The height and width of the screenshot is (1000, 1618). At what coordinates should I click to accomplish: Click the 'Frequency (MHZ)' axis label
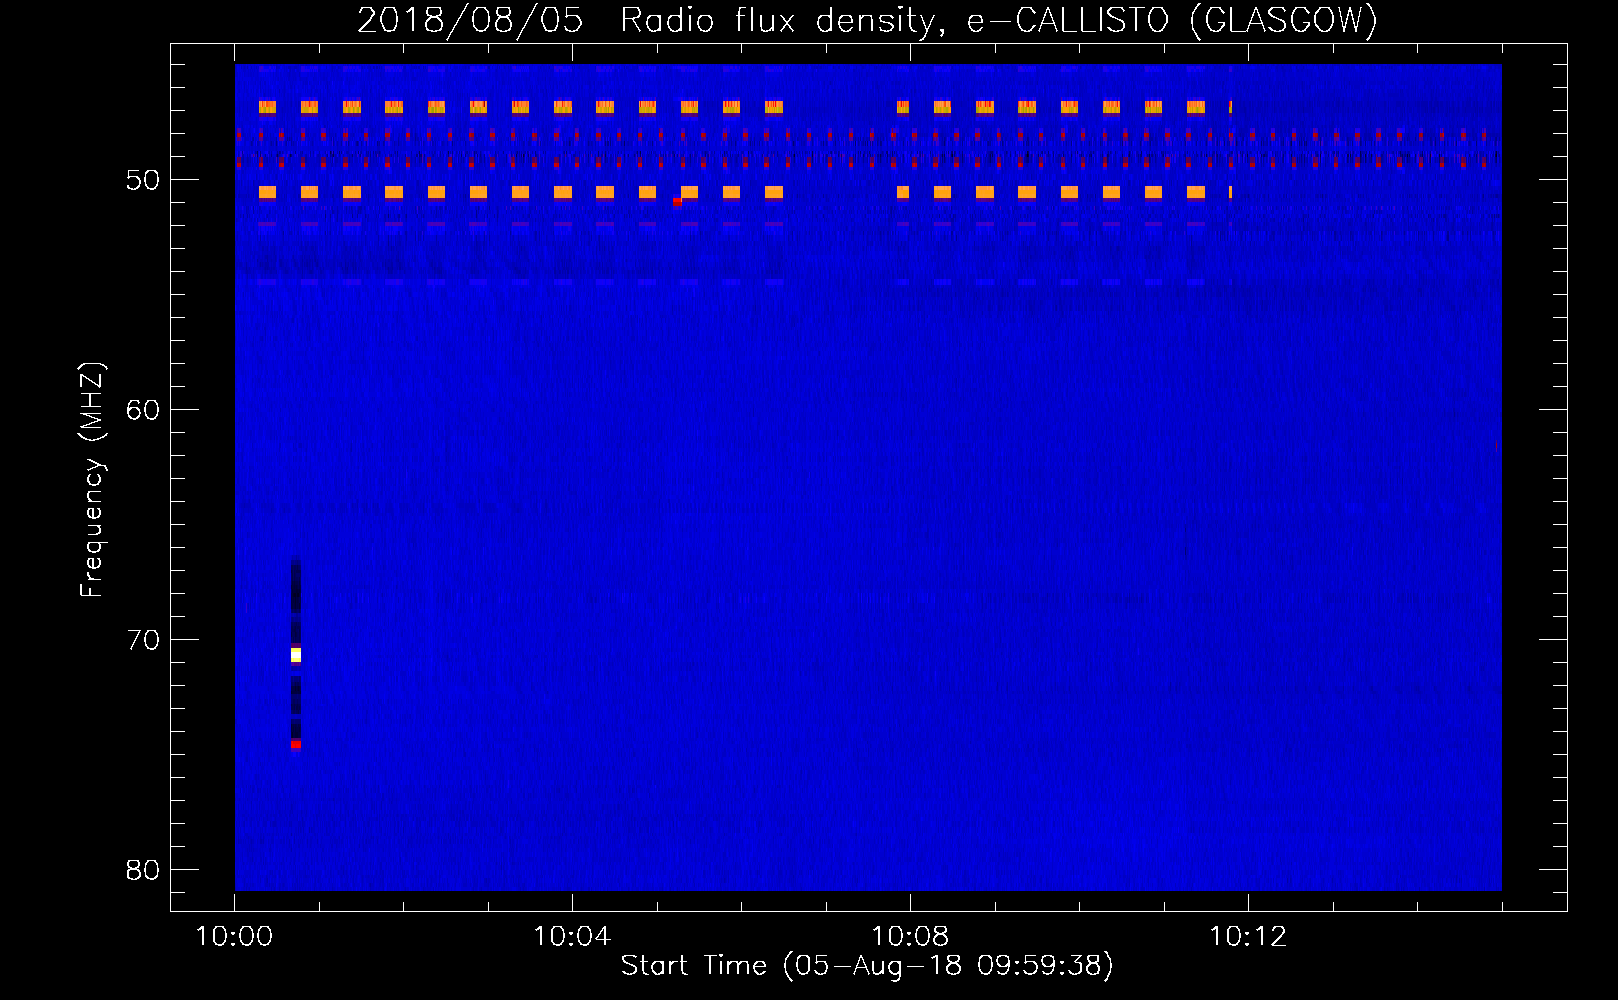click(x=92, y=480)
